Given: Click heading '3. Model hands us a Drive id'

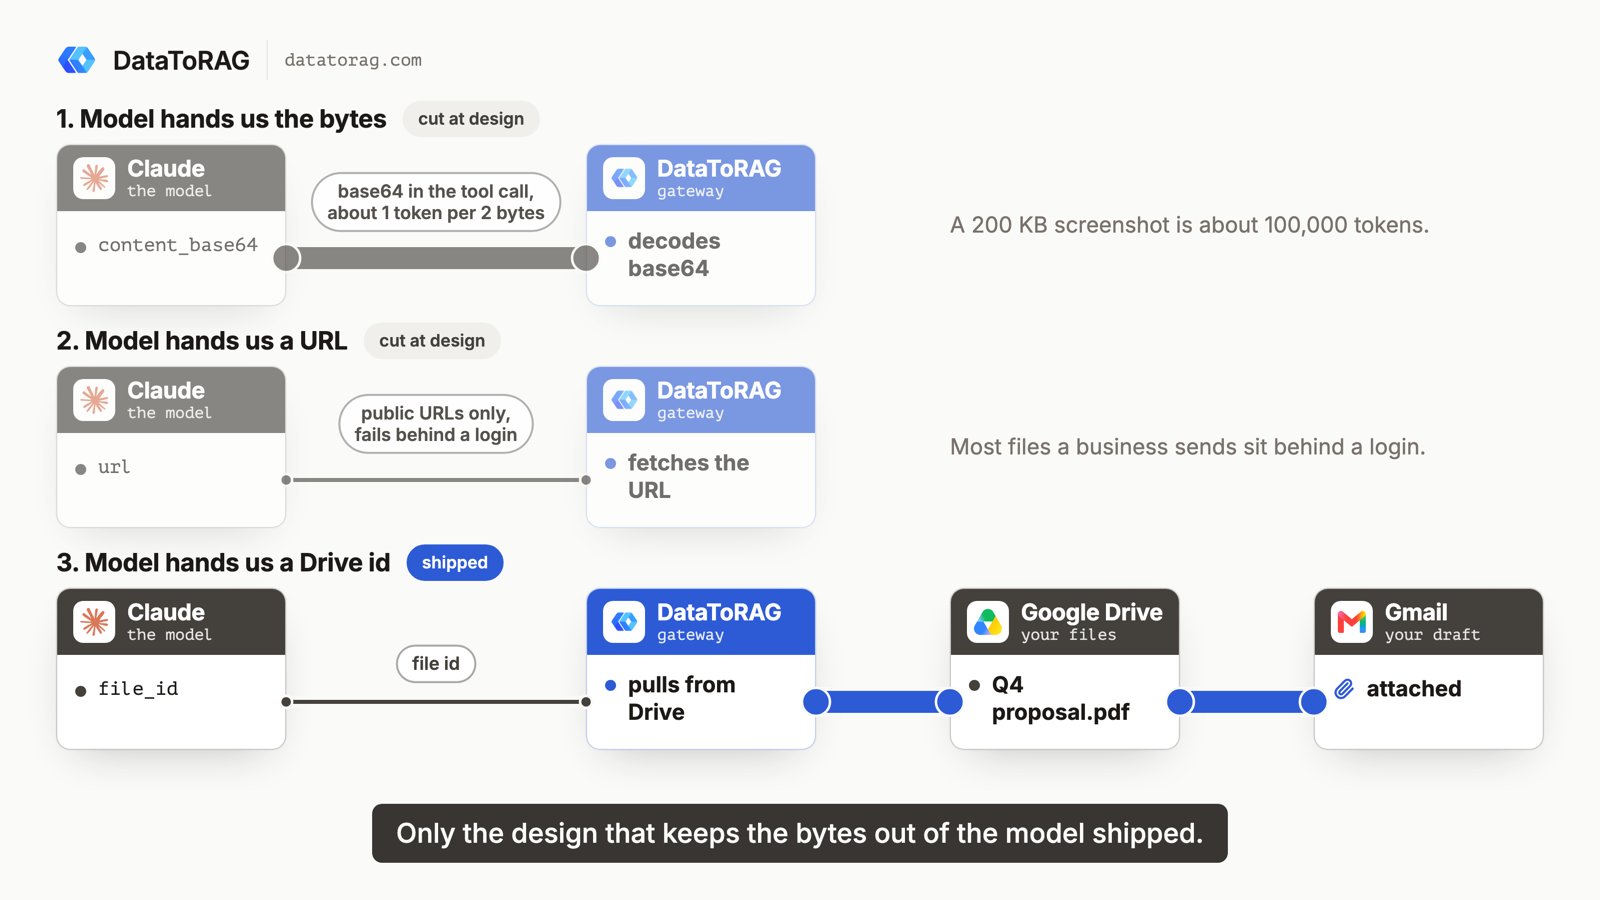Looking at the screenshot, I should 223,563.
